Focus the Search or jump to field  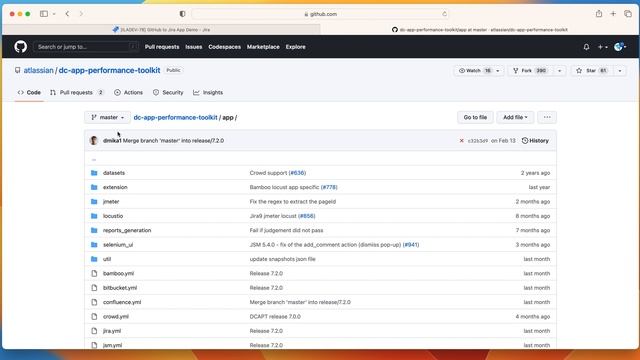click(87, 47)
